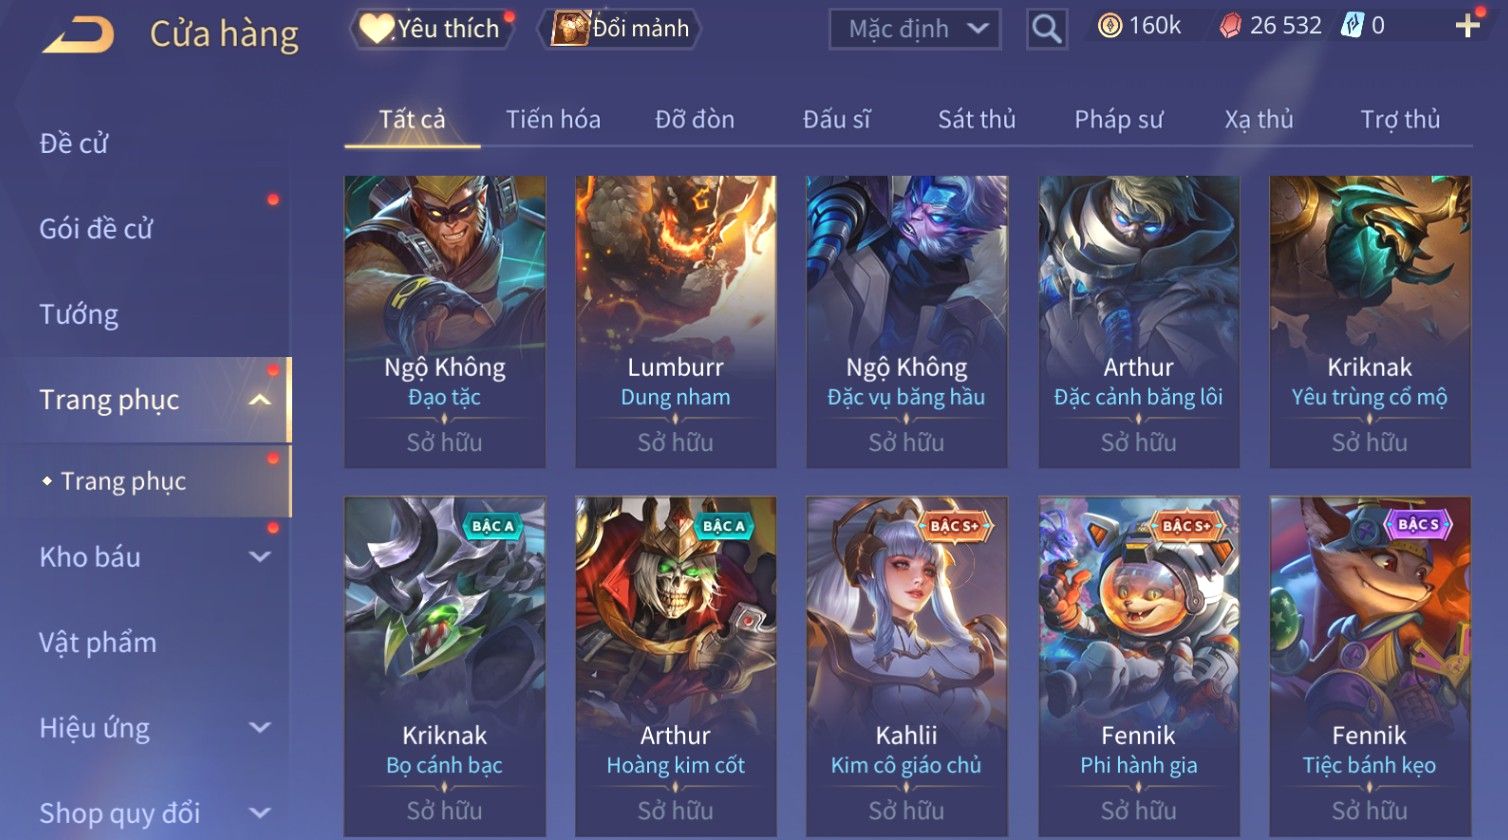Open Đổi mảnh chest exchange
Viewport: 1508px width, 840px height.
621,29
